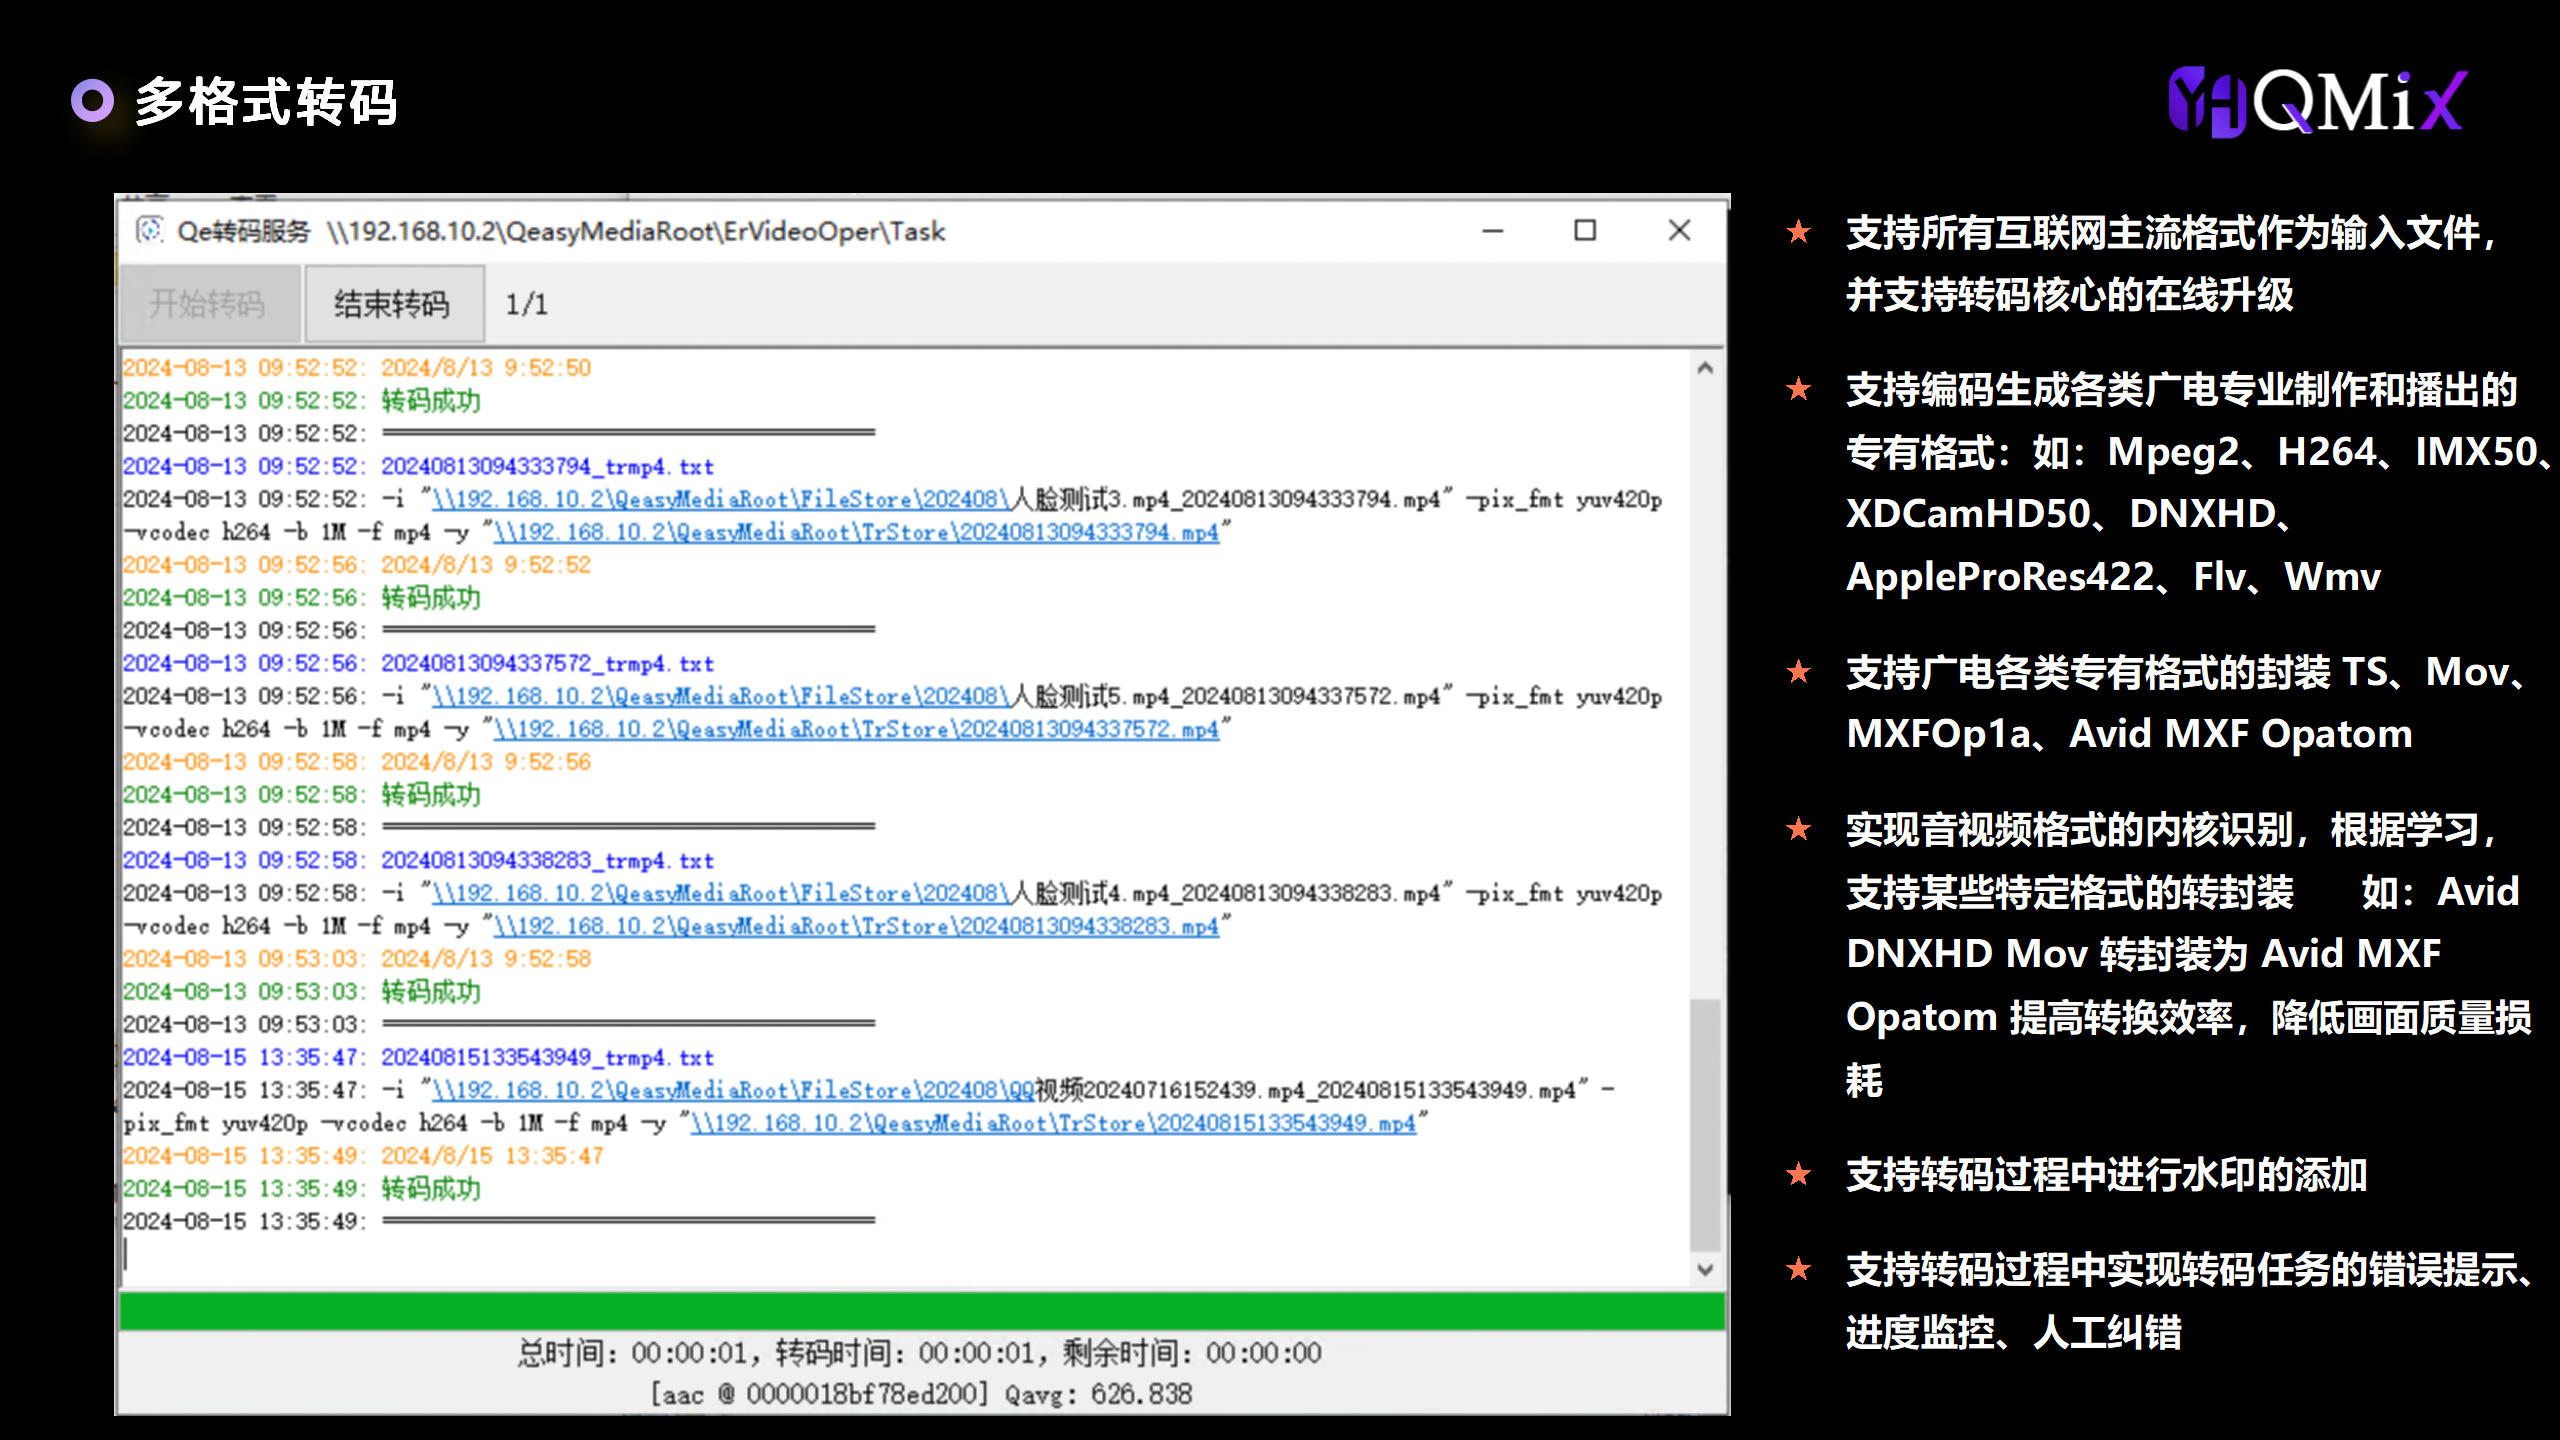Open TrStore 20240813094333794.mp4 output link
Viewport: 2560px width, 1440px height.
click(856, 533)
